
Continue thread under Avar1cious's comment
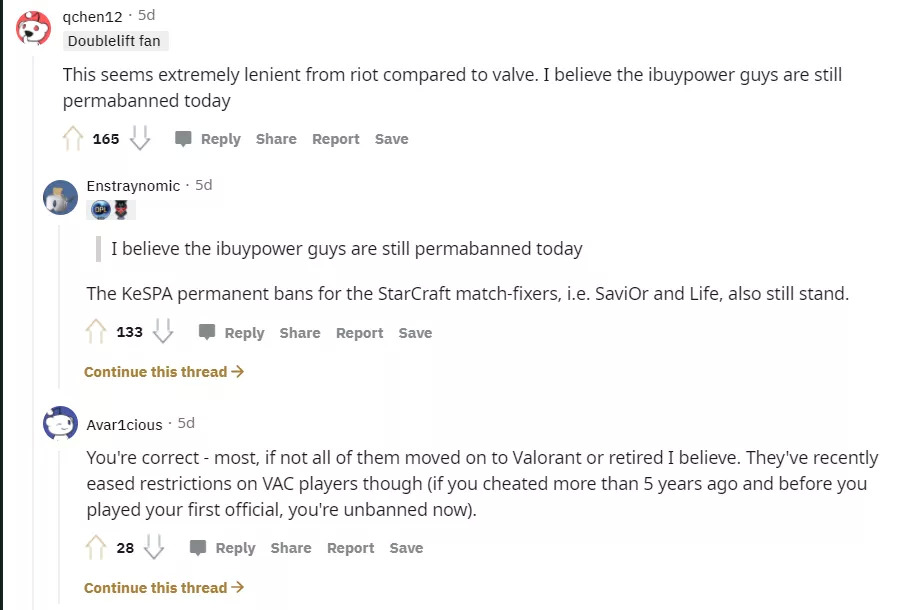coord(164,588)
